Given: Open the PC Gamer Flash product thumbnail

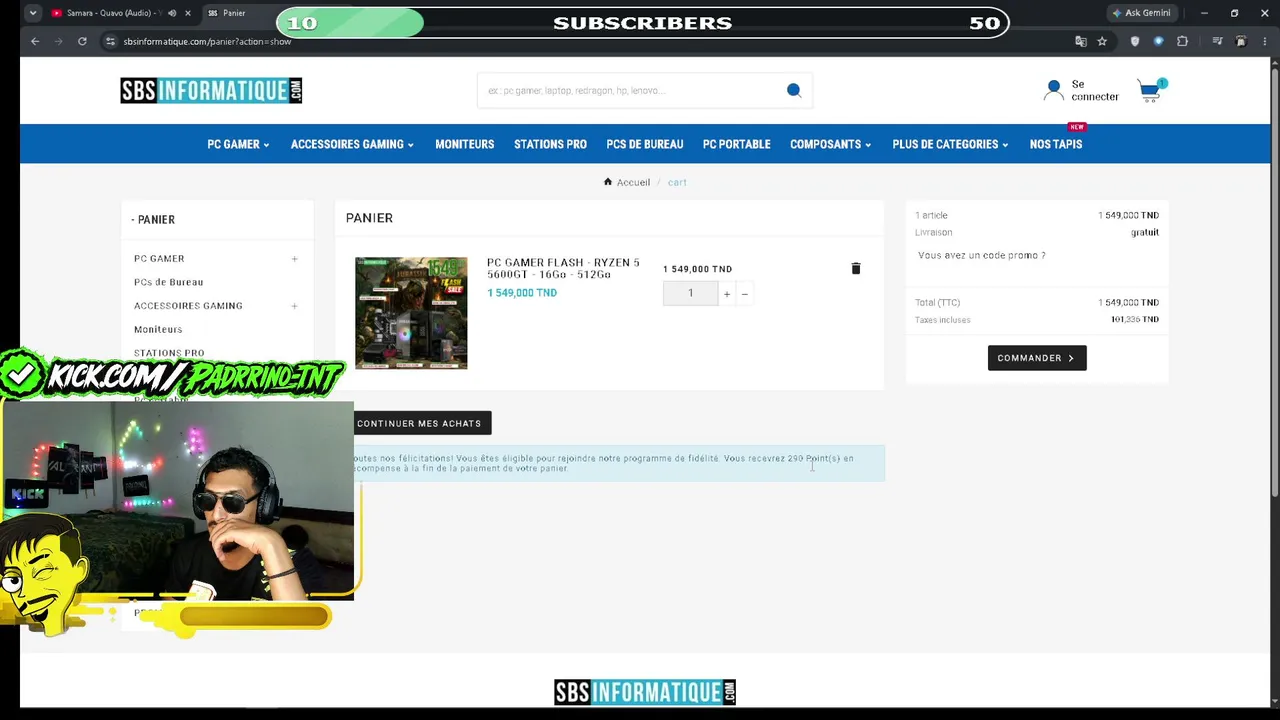Looking at the screenshot, I should point(411,313).
